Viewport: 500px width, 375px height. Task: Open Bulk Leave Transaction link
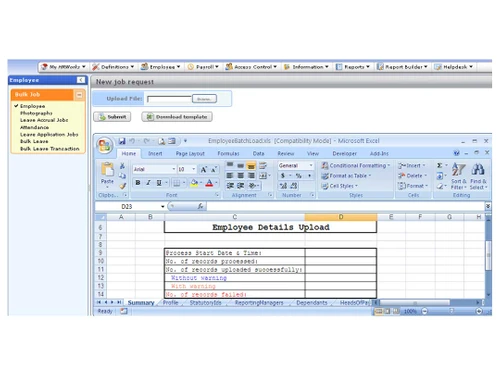click(50, 149)
